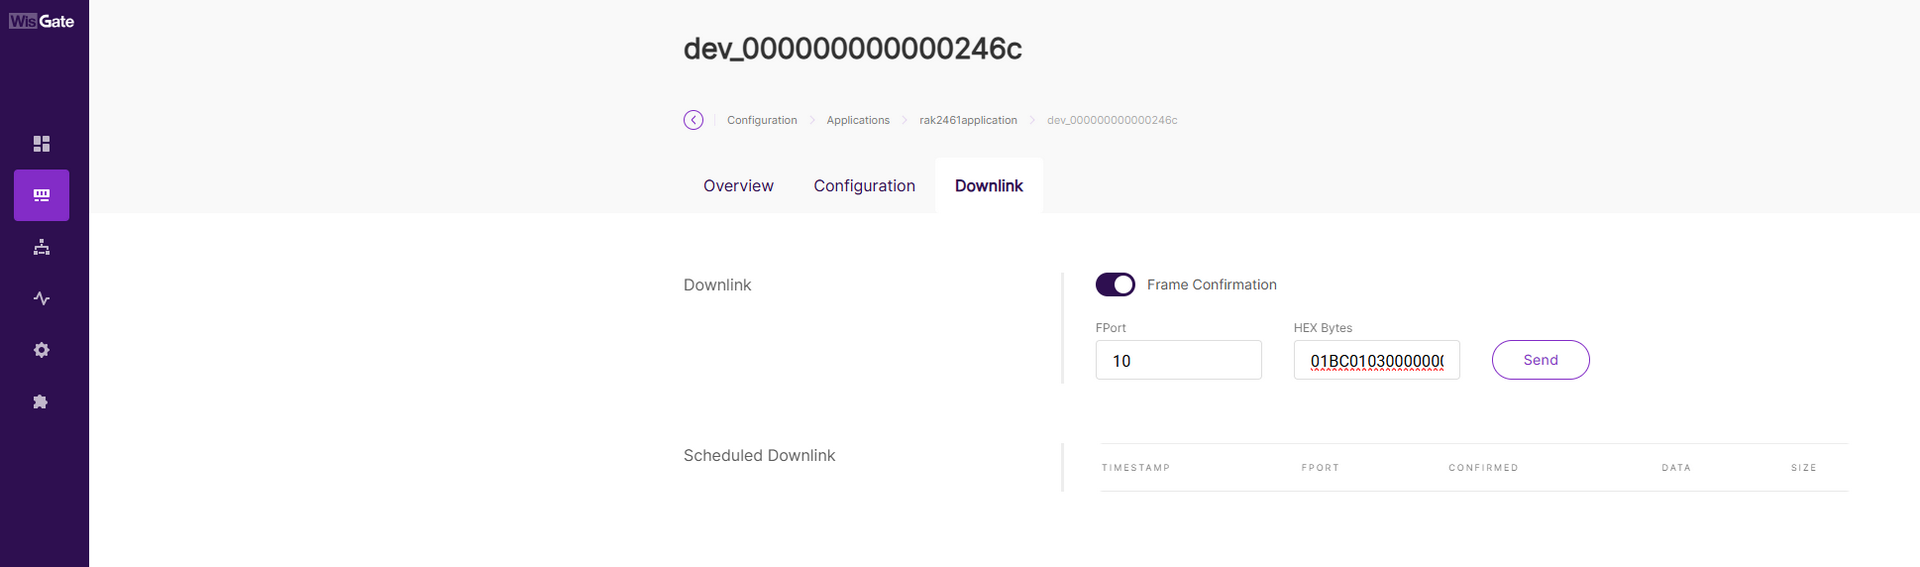Open rak2461application breadcrumb link

[x=968, y=120]
